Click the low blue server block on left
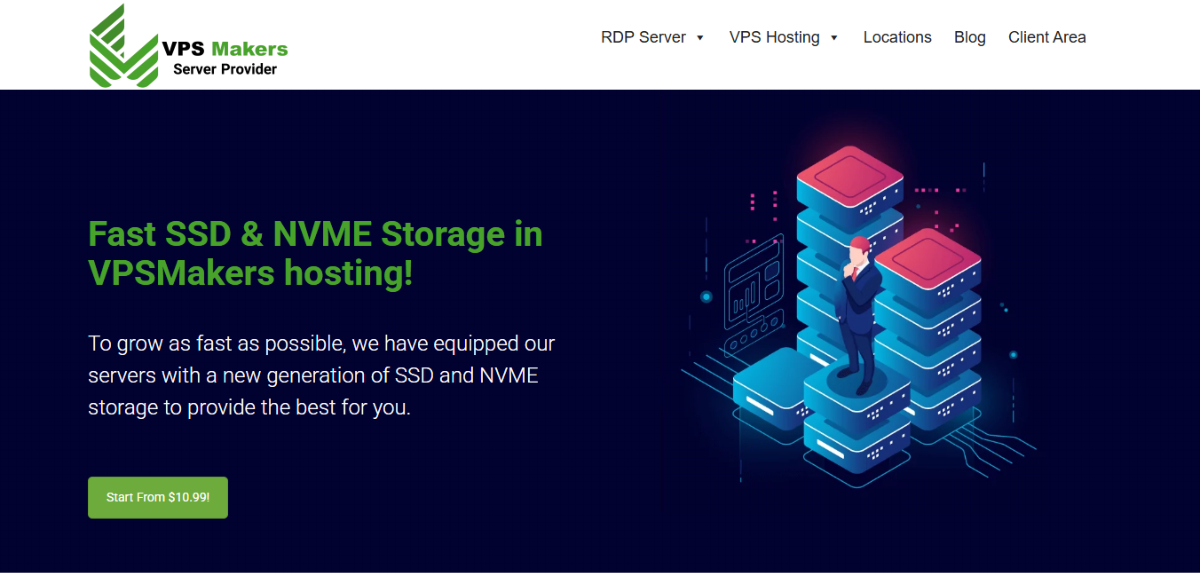Viewport: 1200px width, 573px height. tap(772, 388)
